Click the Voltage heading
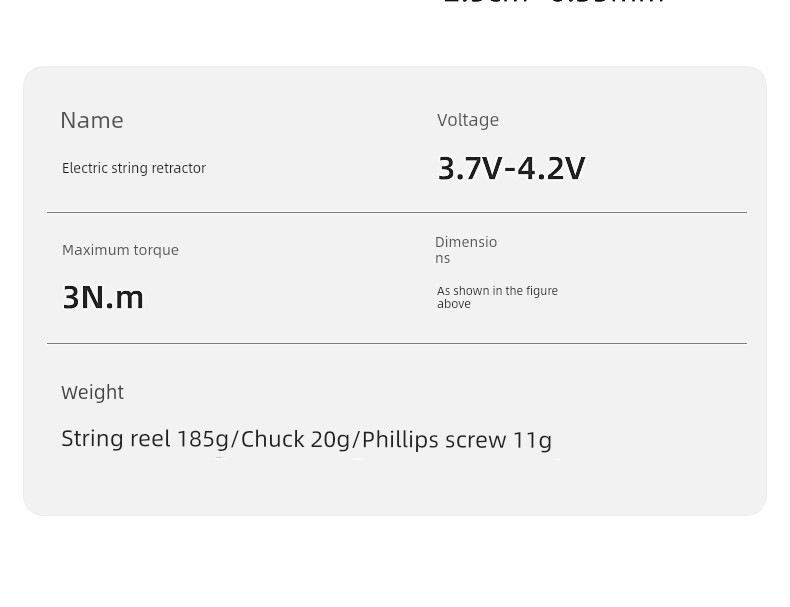790x607 pixels. point(468,120)
